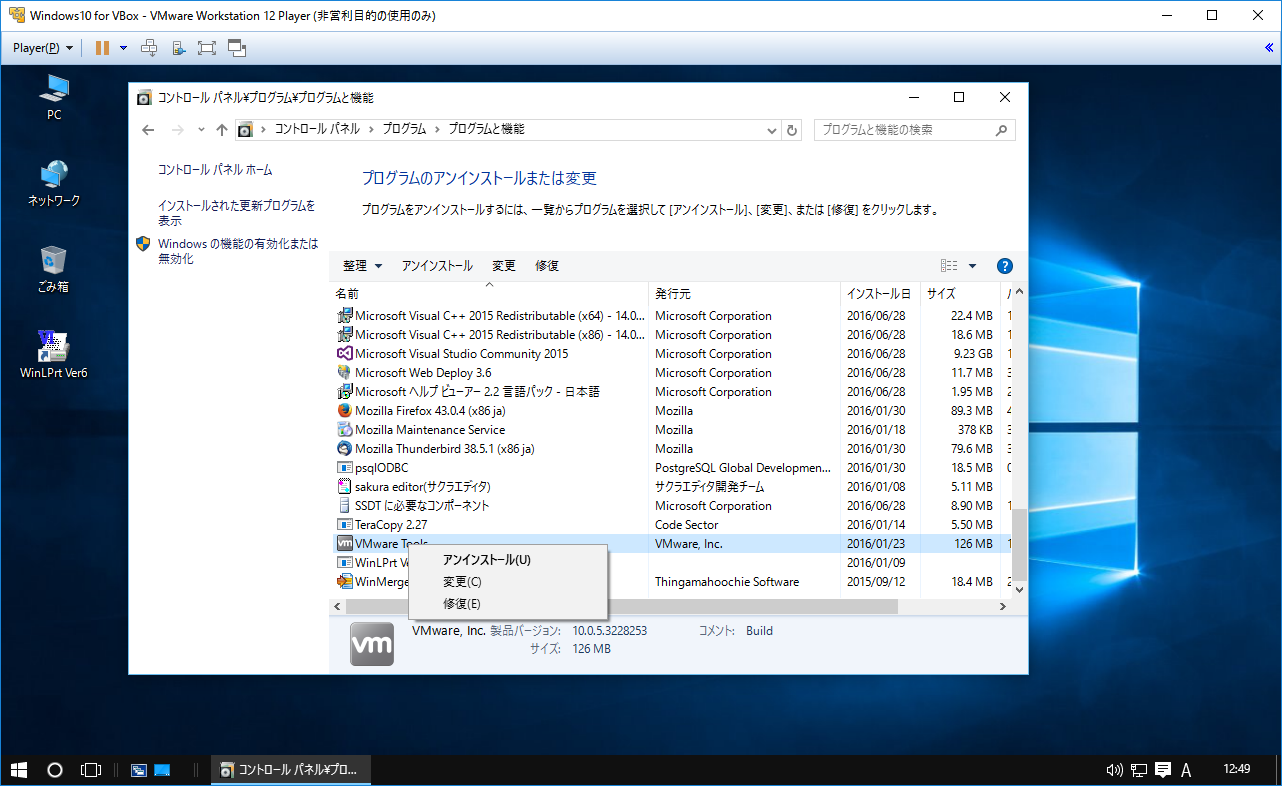Select the ごみ箱 recycle bin desktop icon

[x=54, y=270]
